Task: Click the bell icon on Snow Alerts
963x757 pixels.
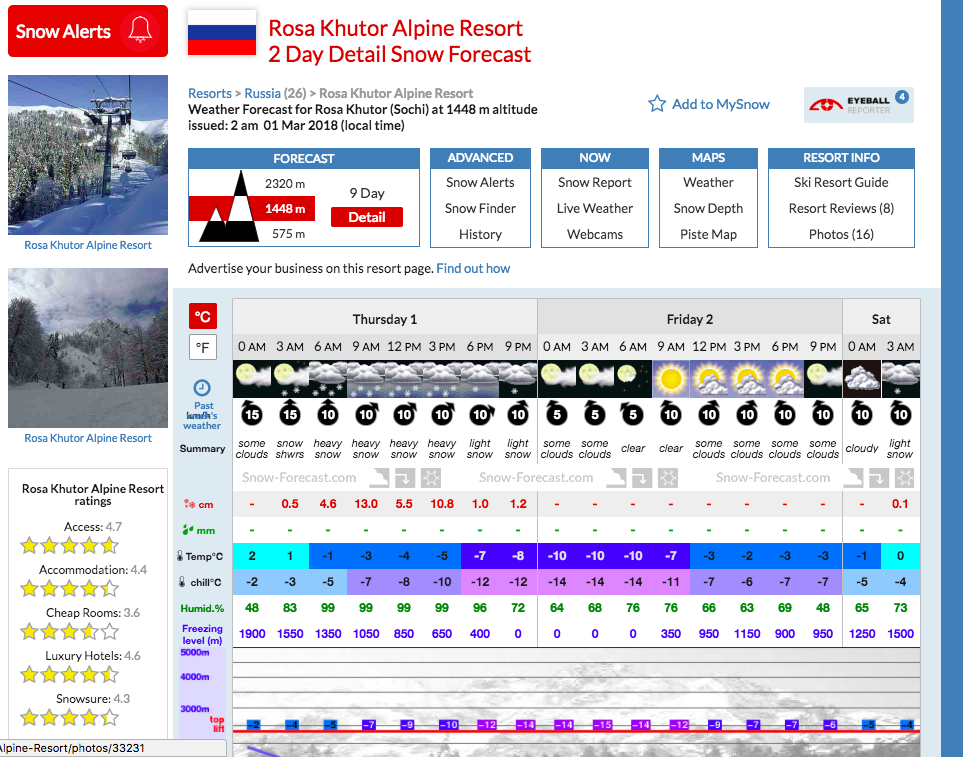Action: tap(140, 30)
